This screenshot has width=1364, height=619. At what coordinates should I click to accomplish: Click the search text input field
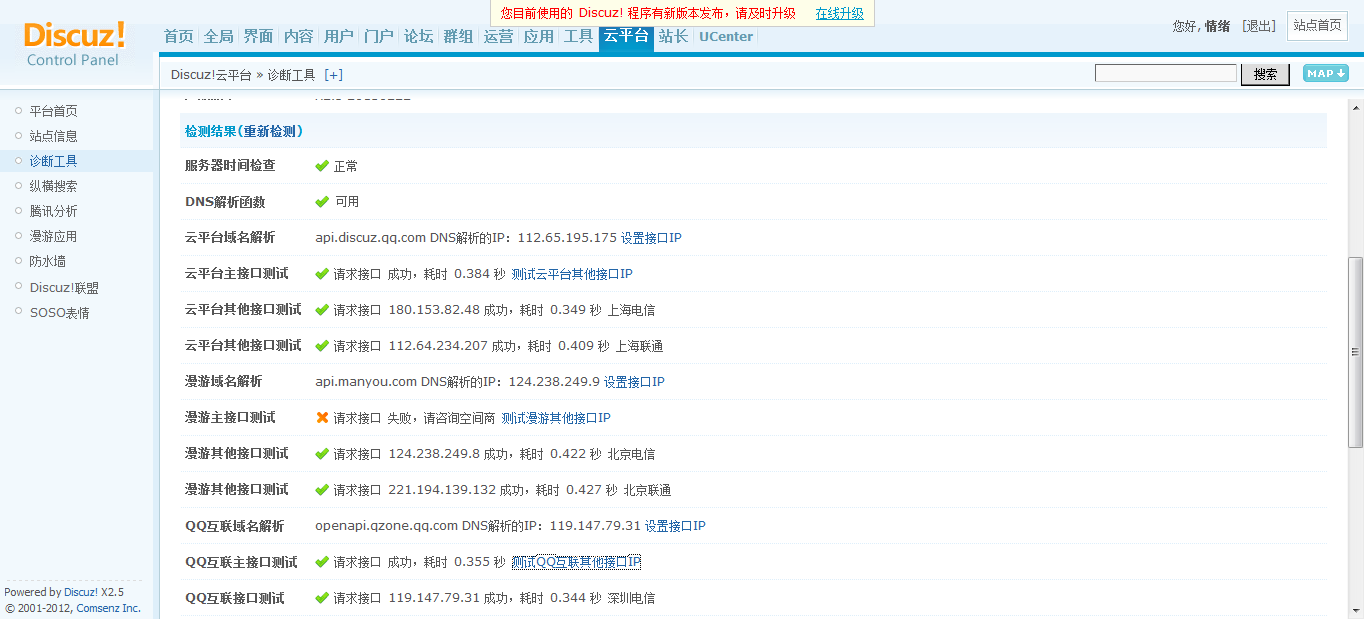coord(1165,73)
